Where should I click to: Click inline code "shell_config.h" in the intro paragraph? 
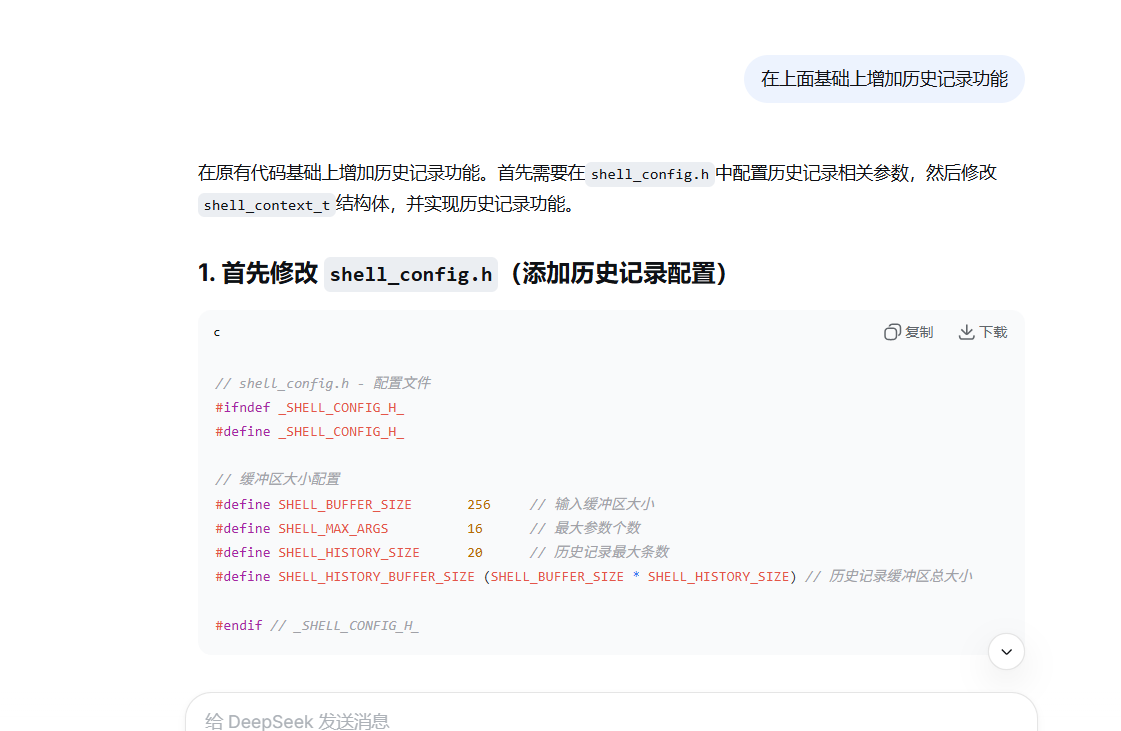click(650, 174)
